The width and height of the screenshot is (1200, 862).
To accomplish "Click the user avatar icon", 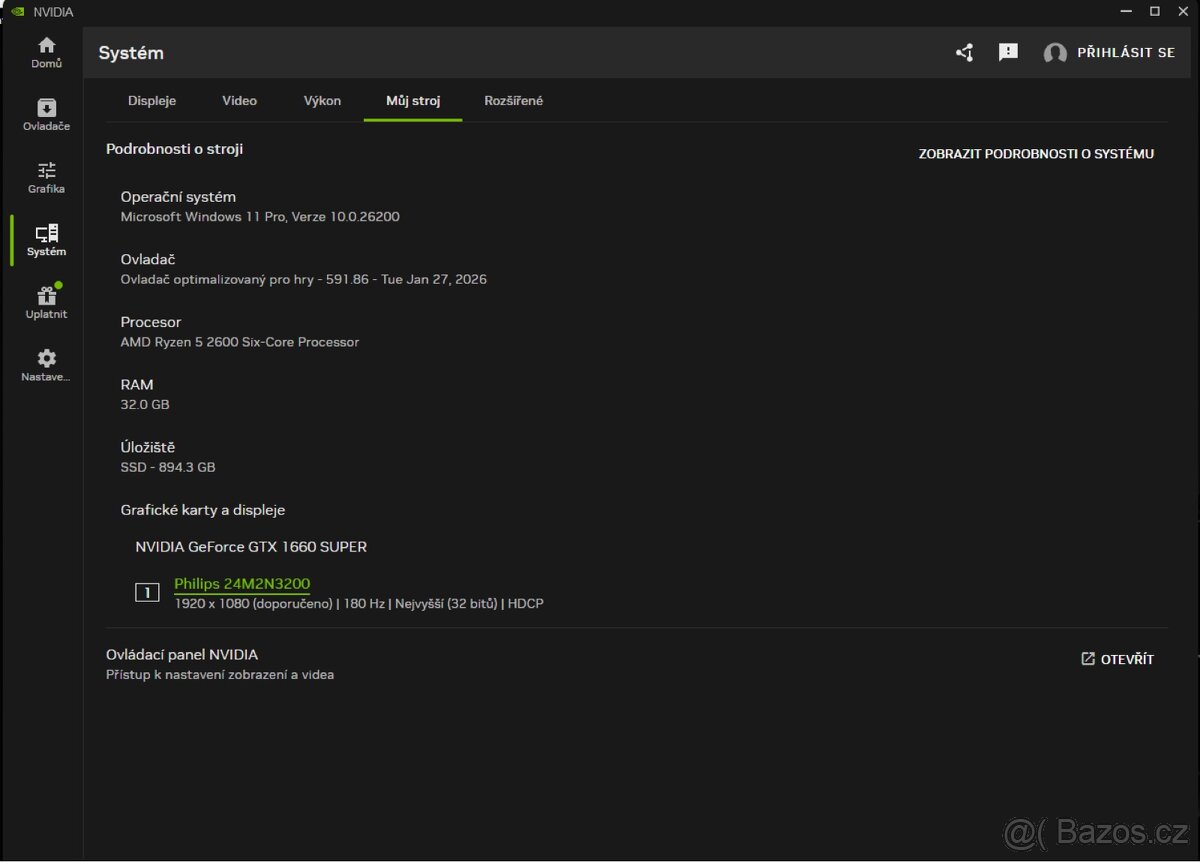I will 1055,53.
